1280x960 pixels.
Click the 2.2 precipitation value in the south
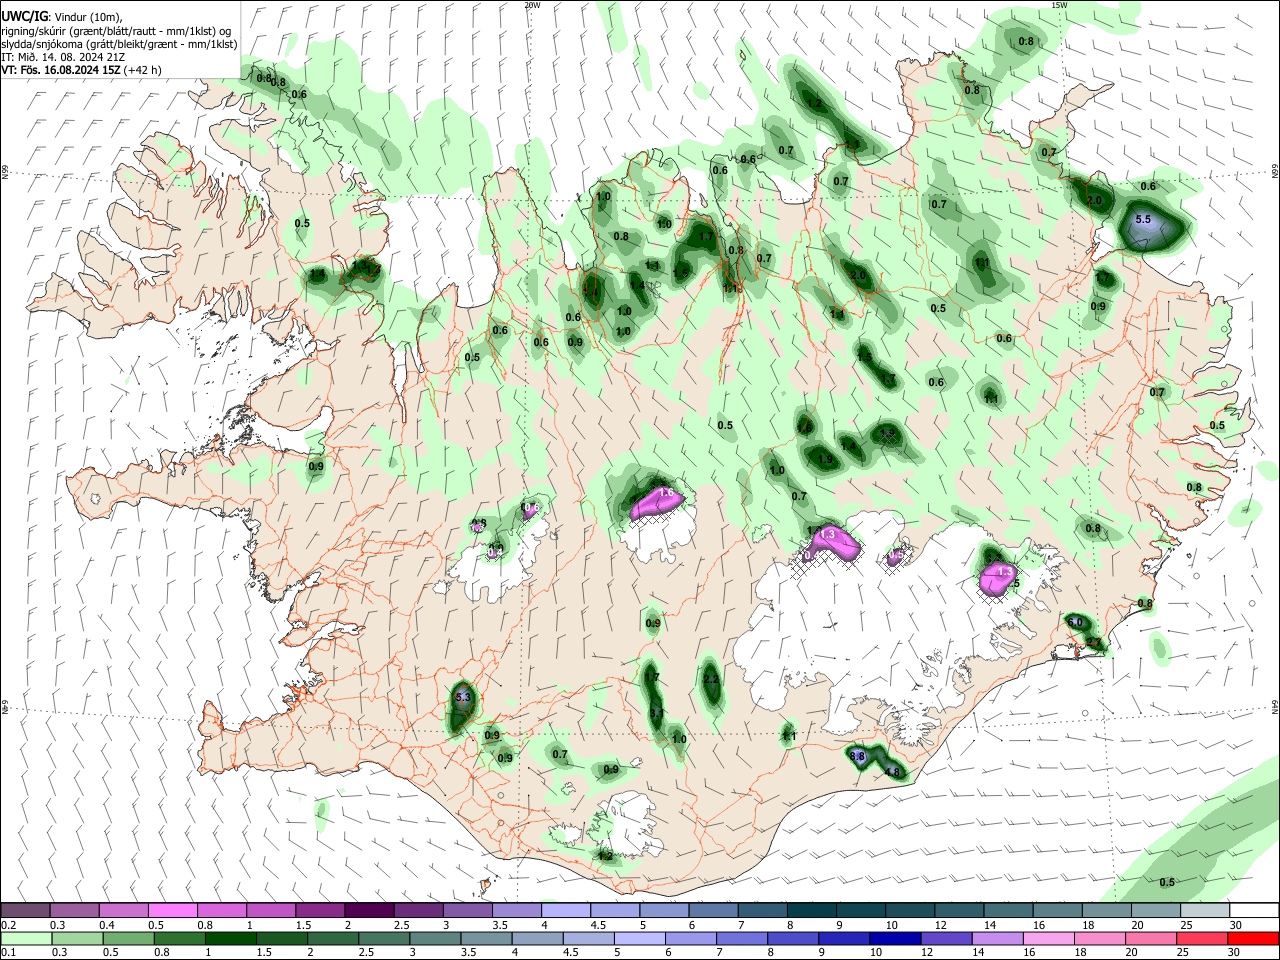tap(711, 679)
